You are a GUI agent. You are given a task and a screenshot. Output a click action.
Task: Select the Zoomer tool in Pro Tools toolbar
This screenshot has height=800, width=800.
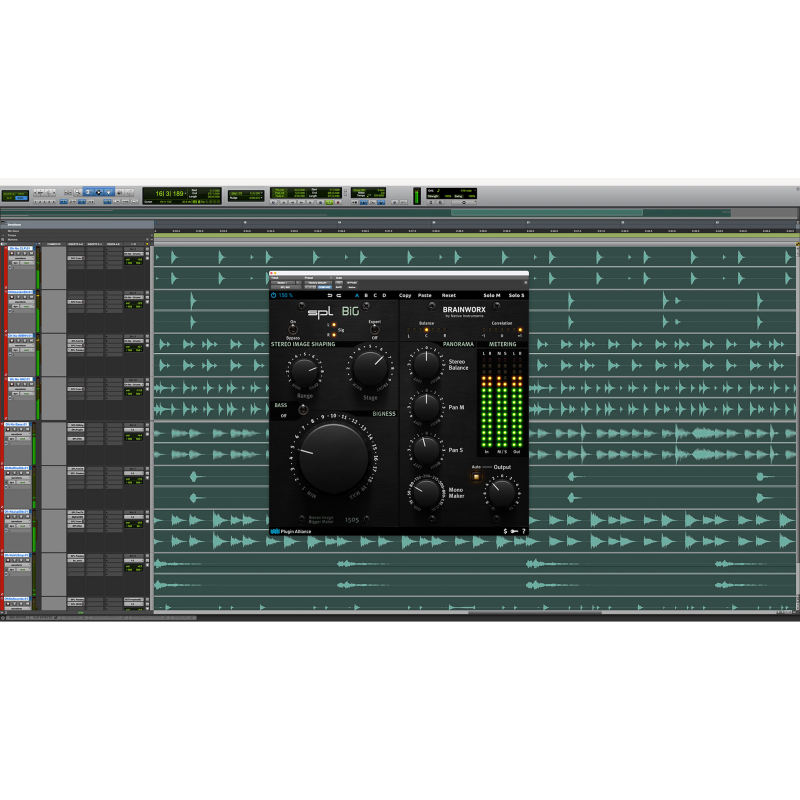point(77,192)
